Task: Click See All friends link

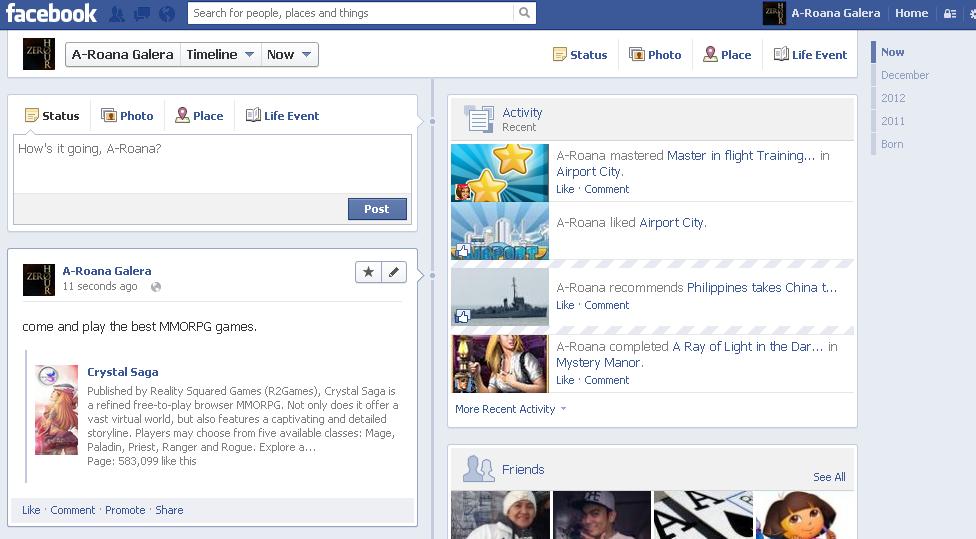Action: pos(829,477)
